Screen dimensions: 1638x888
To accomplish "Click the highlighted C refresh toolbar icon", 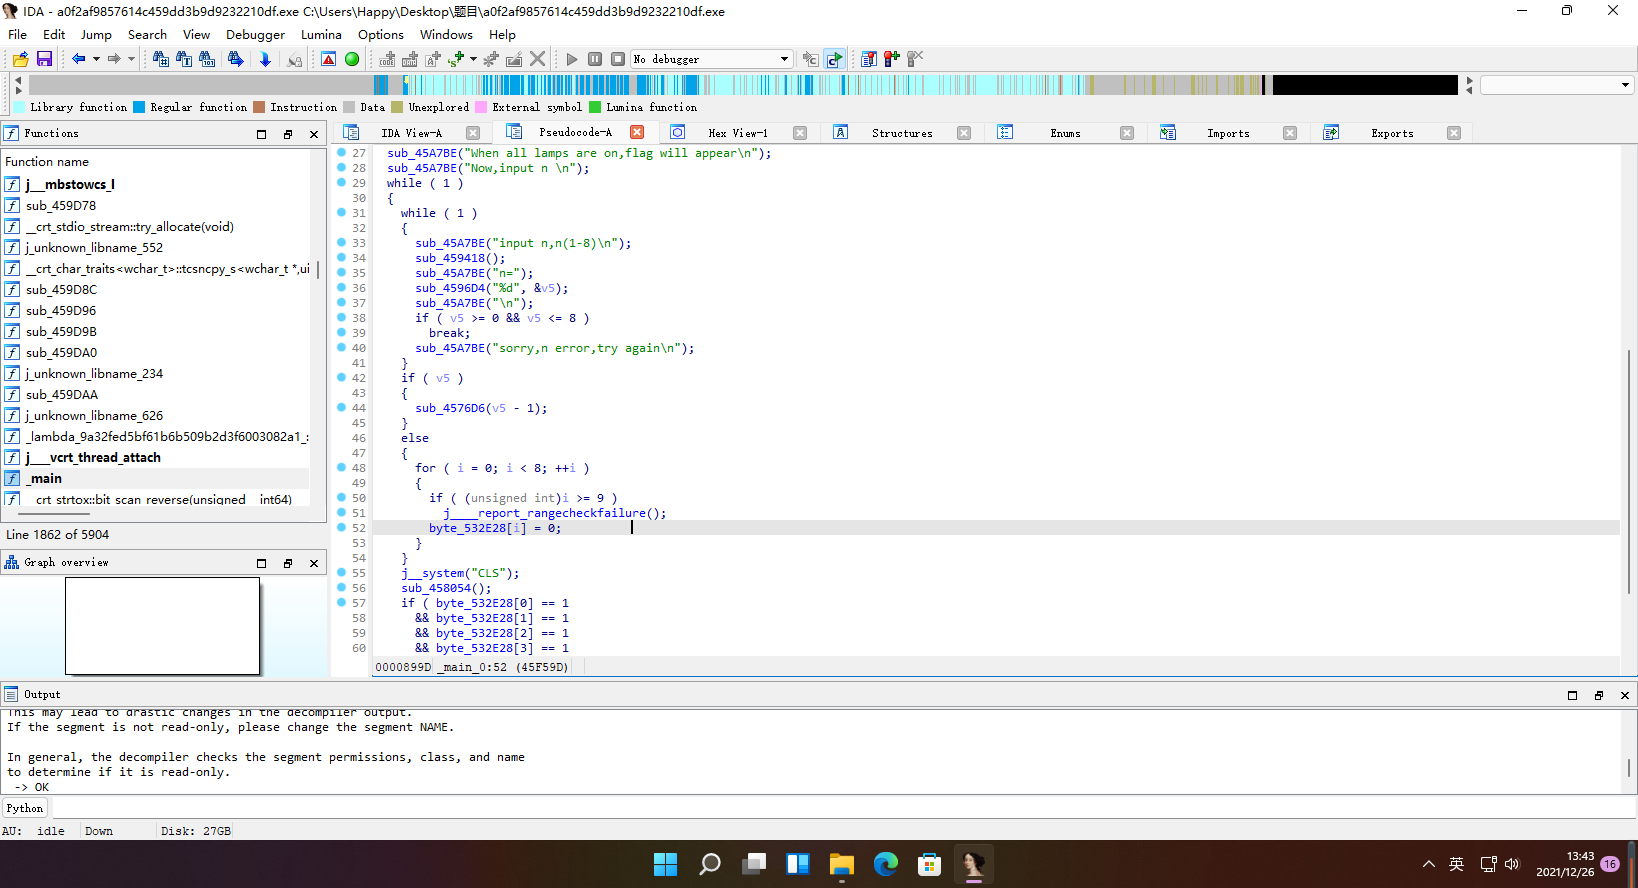I will pyautogui.click(x=834, y=59).
